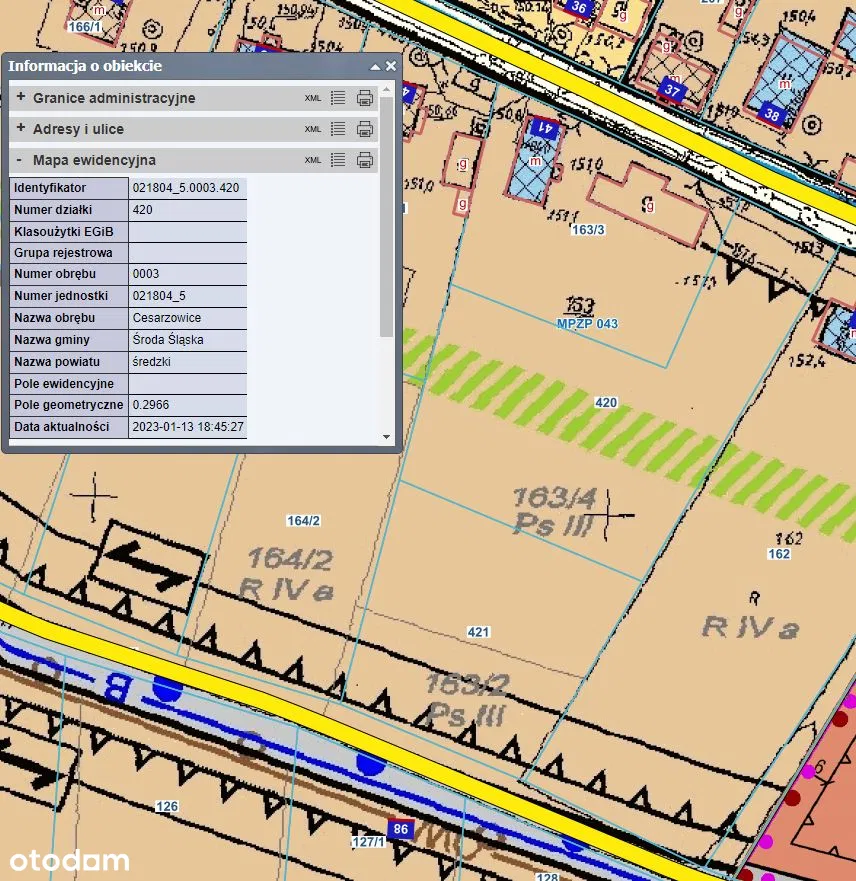Click the MPZP 043 label on map
Viewport: 856px width, 881px height.
click(587, 324)
